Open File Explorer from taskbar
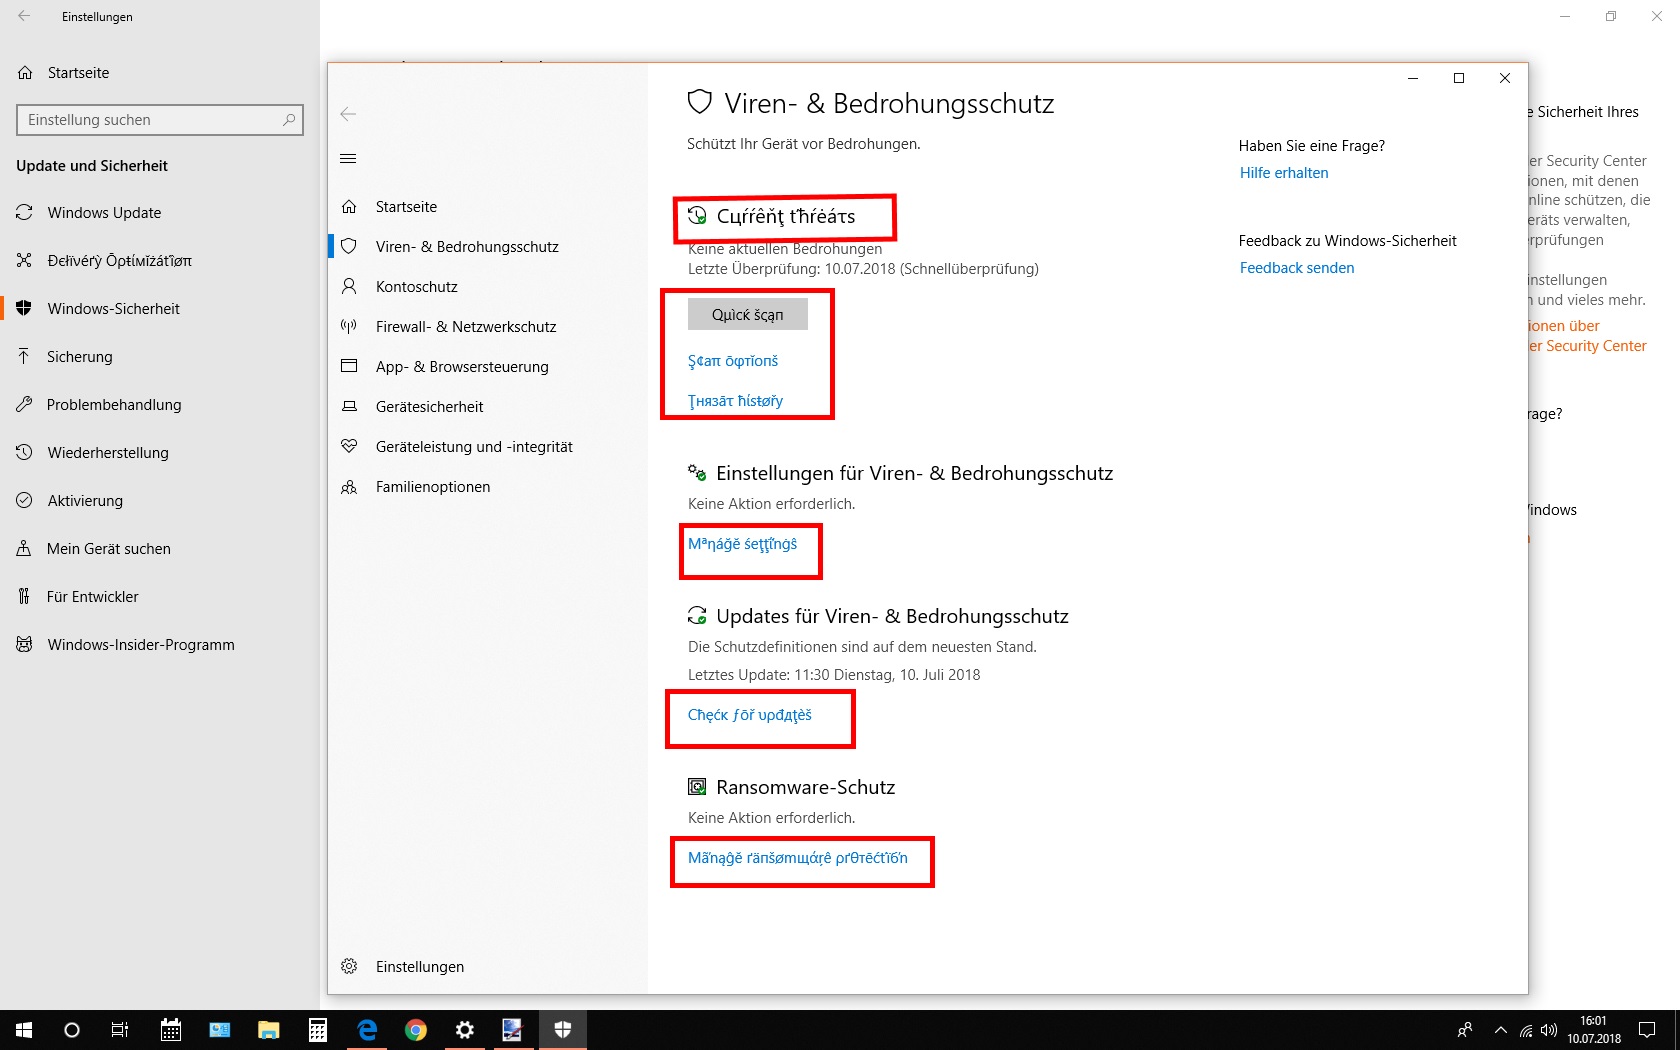This screenshot has height=1050, width=1680. pos(269,1030)
